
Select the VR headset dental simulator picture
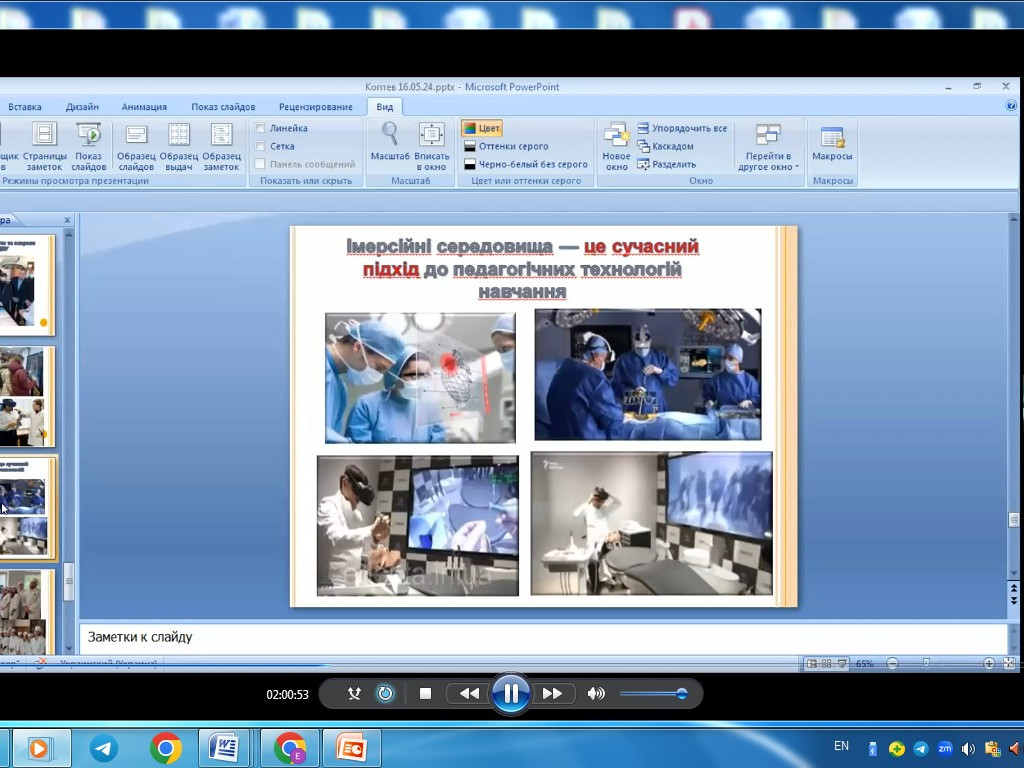pyautogui.click(x=418, y=526)
